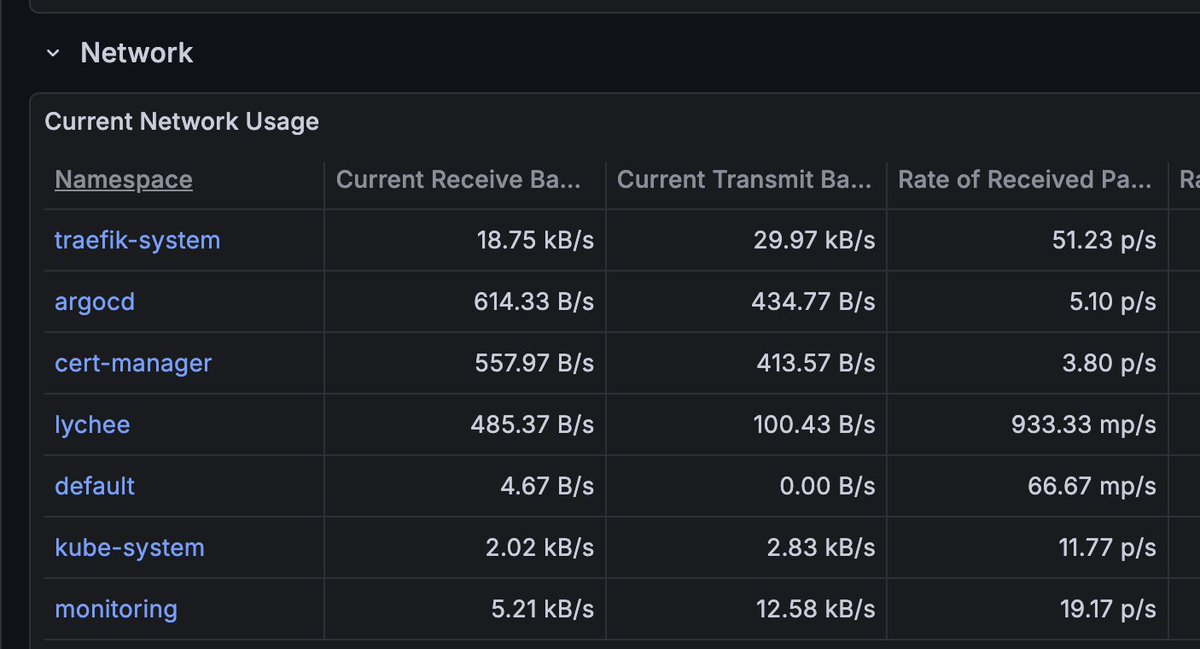The height and width of the screenshot is (649, 1200).
Task: Sort table by Namespace column header
Action: (x=123, y=180)
